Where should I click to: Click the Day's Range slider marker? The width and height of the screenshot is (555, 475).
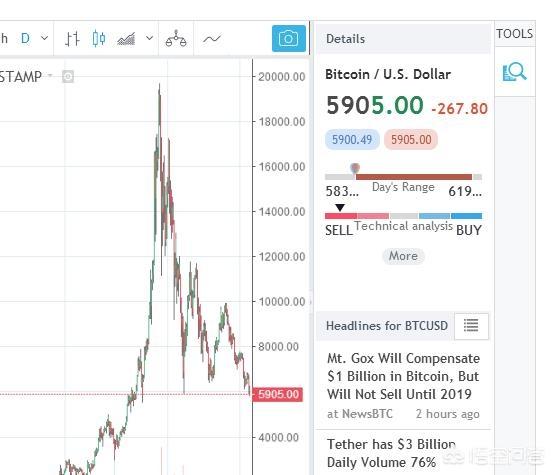click(x=355, y=168)
